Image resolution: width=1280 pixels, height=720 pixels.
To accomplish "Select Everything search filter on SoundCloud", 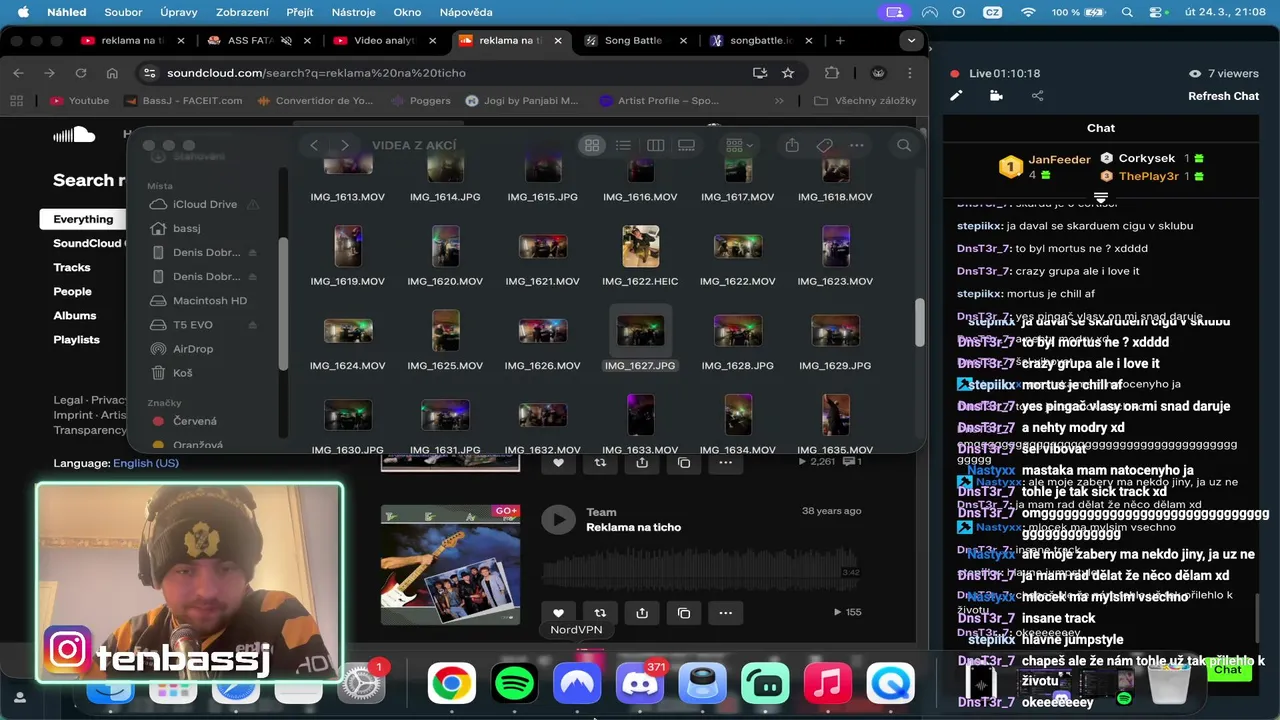I will coord(83,219).
